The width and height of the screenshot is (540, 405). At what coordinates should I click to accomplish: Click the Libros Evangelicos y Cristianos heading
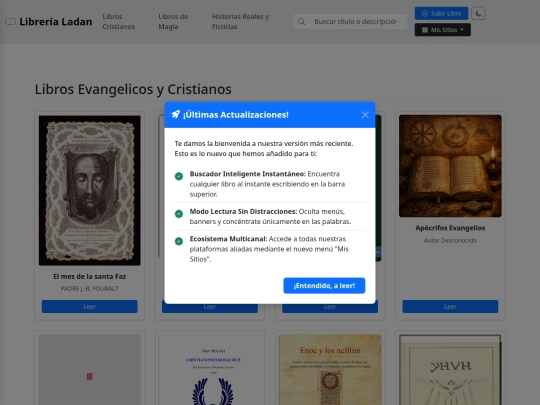[133, 89]
